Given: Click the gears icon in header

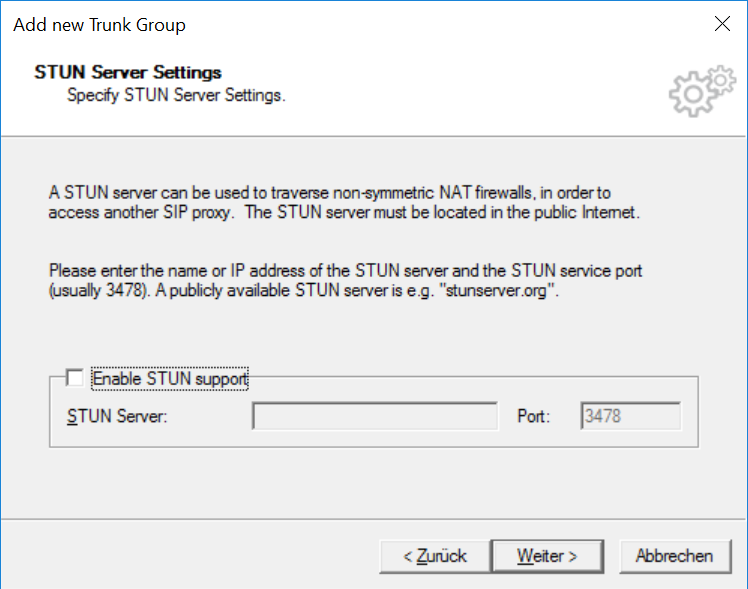Looking at the screenshot, I should 702,91.
